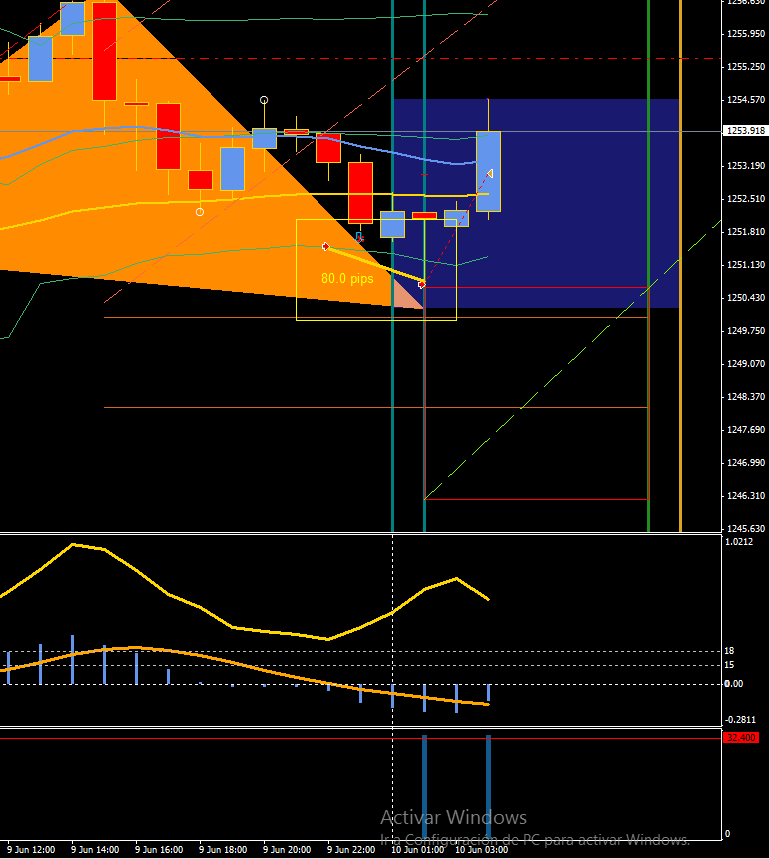Click the 0.00 indicator level label
Viewport: 770px width, 859px height.
click(734, 684)
